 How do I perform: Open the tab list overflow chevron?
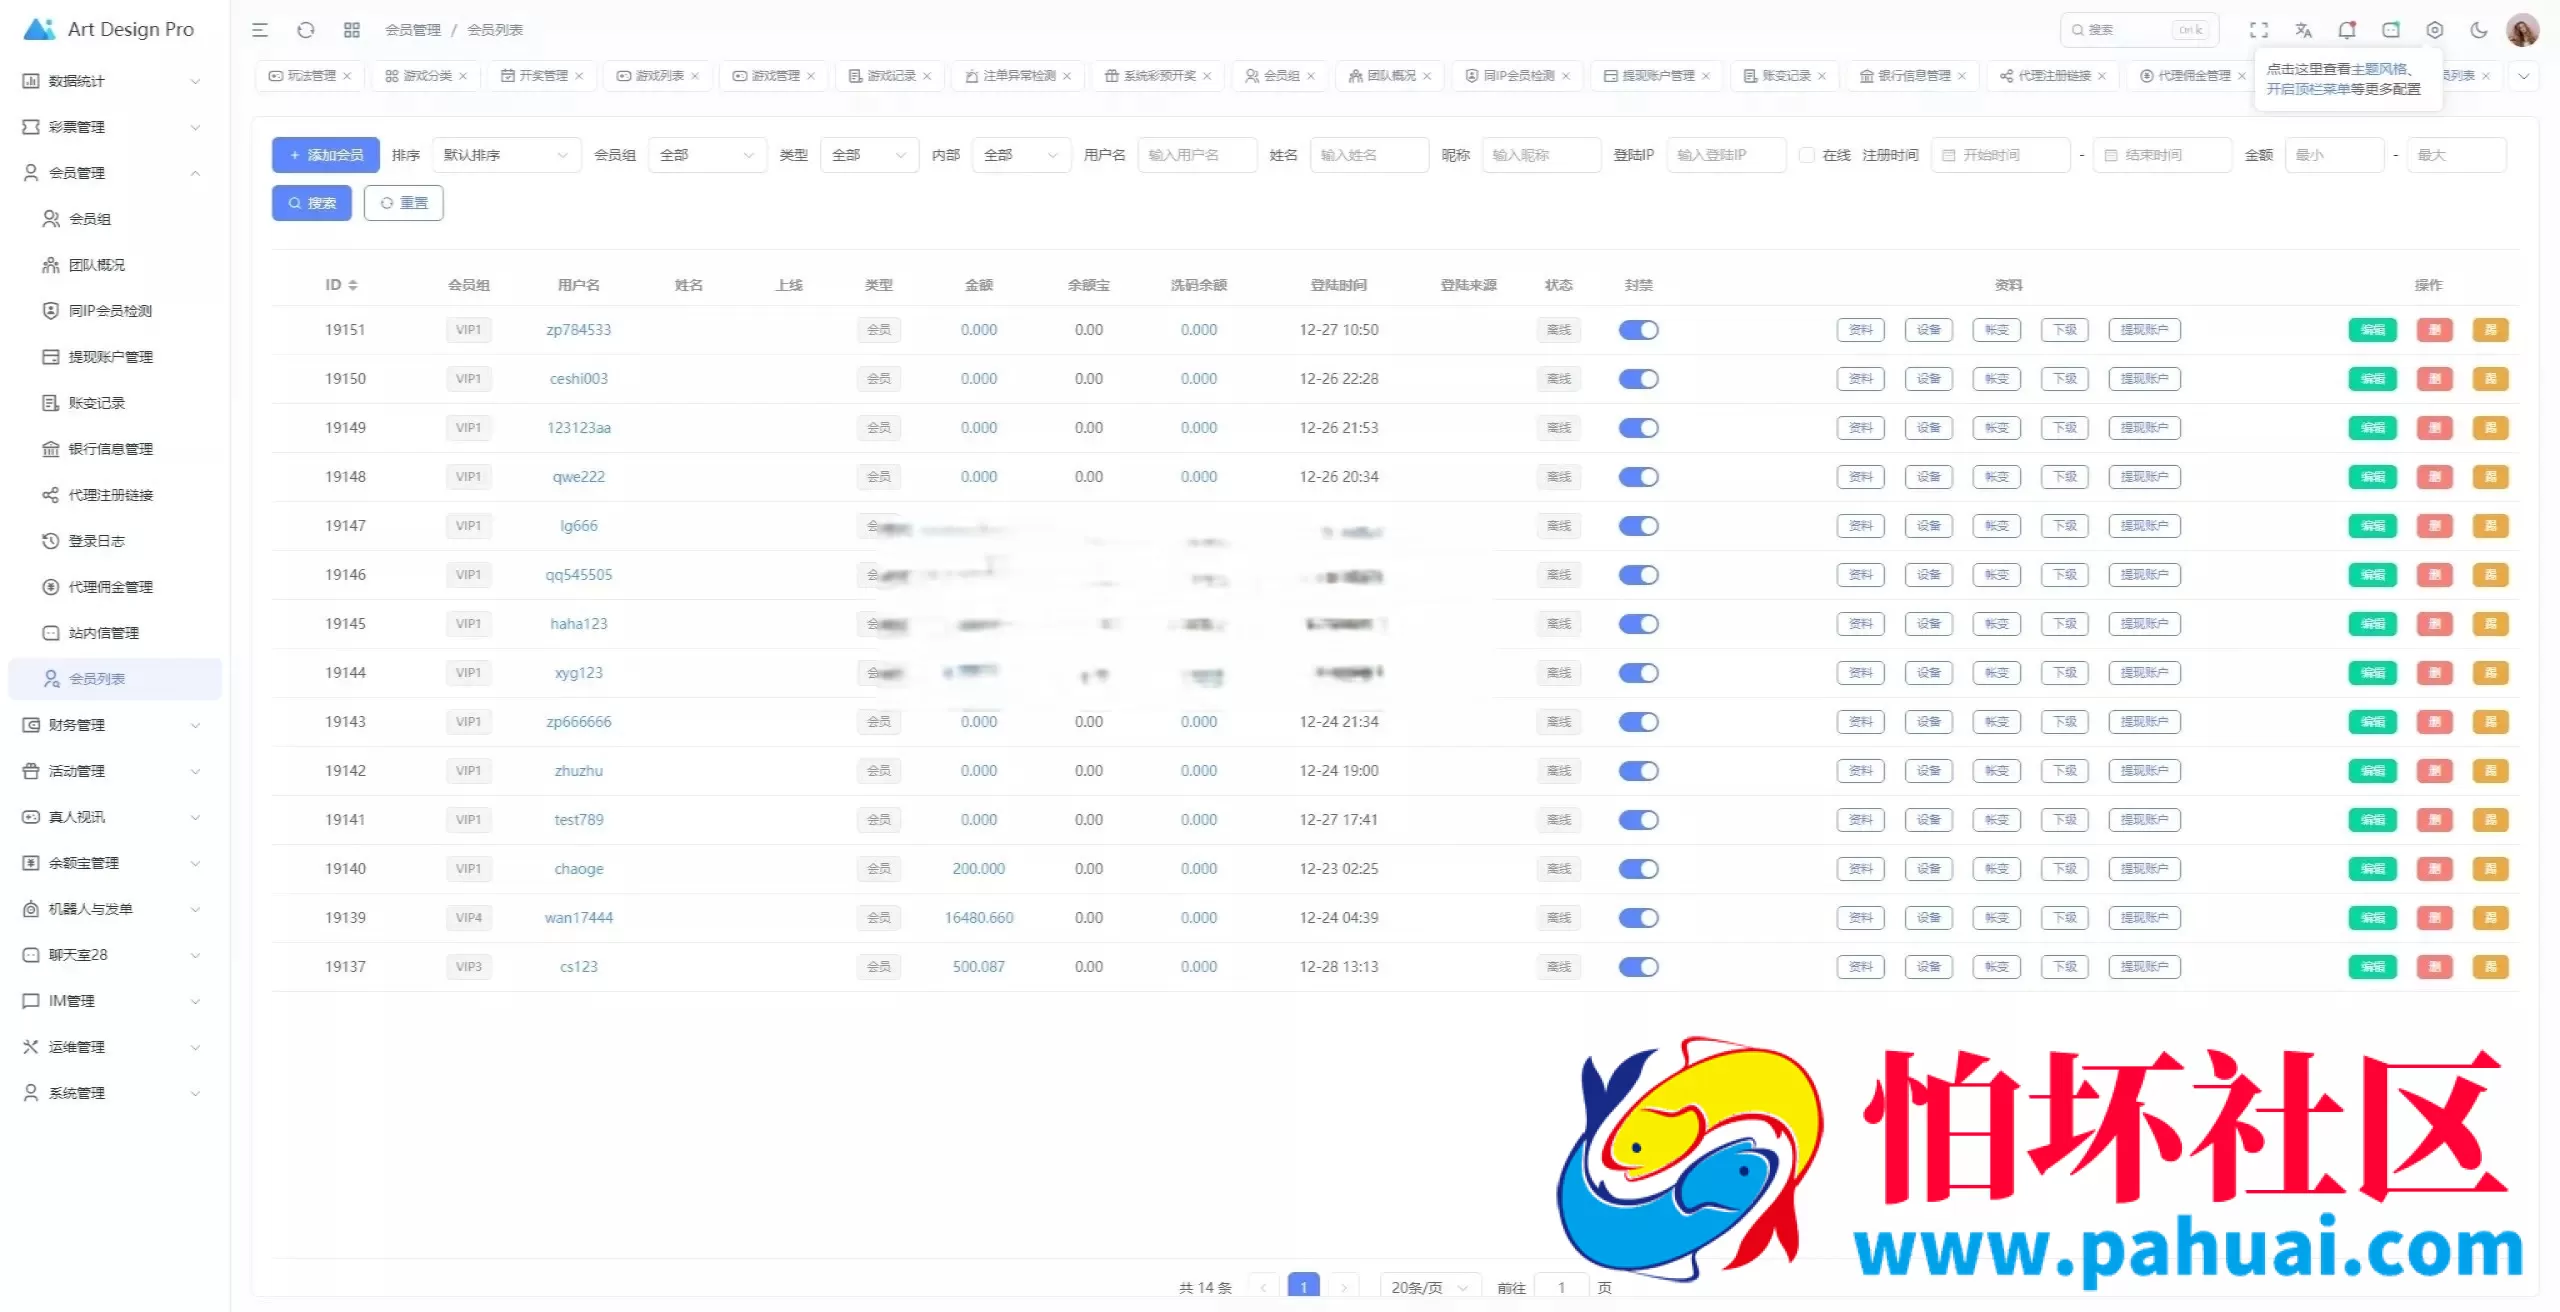[2523, 76]
